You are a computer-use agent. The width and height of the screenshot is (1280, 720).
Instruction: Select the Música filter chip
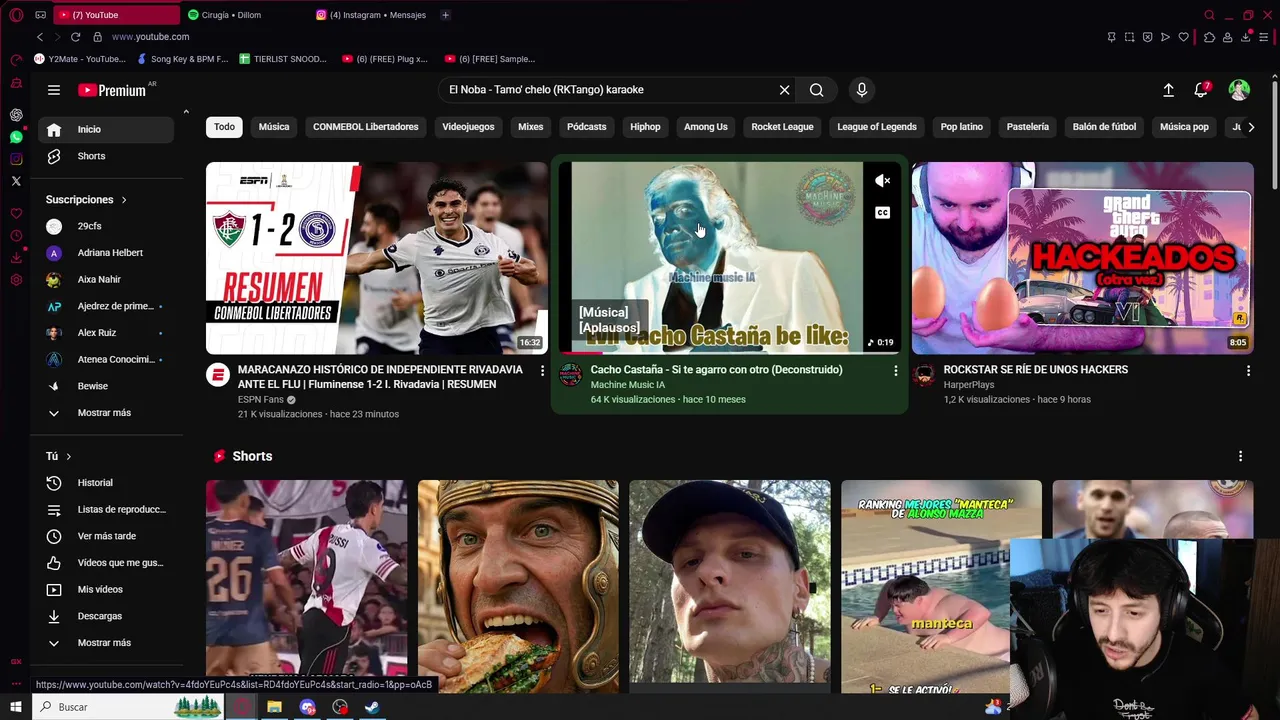274,127
